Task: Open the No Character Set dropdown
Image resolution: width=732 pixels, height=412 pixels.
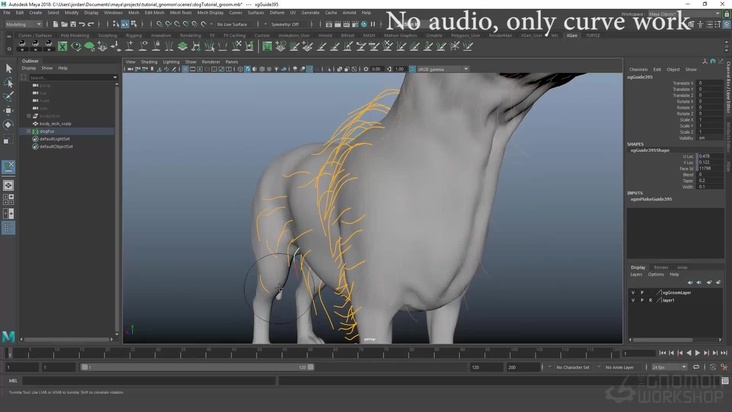Action: pyautogui.click(x=573, y=367)
